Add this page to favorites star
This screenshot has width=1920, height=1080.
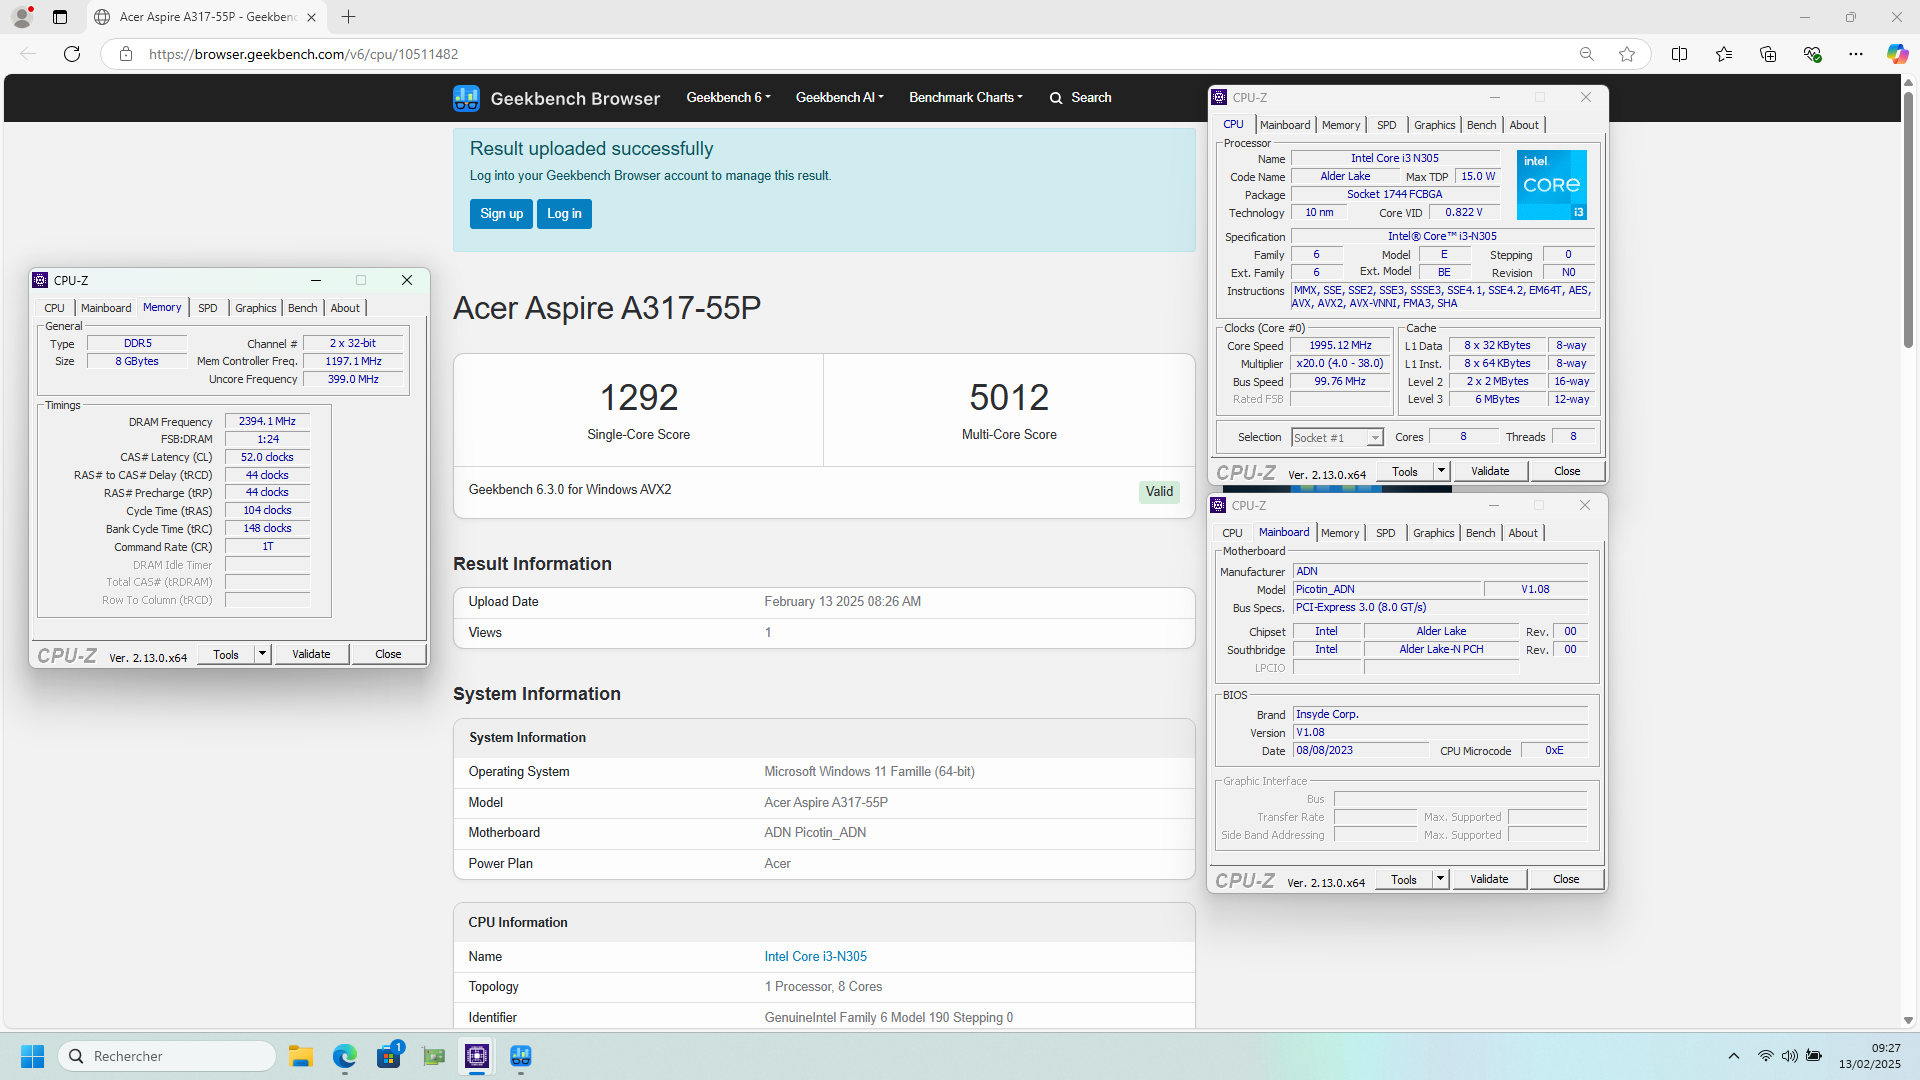[1627, 54]
